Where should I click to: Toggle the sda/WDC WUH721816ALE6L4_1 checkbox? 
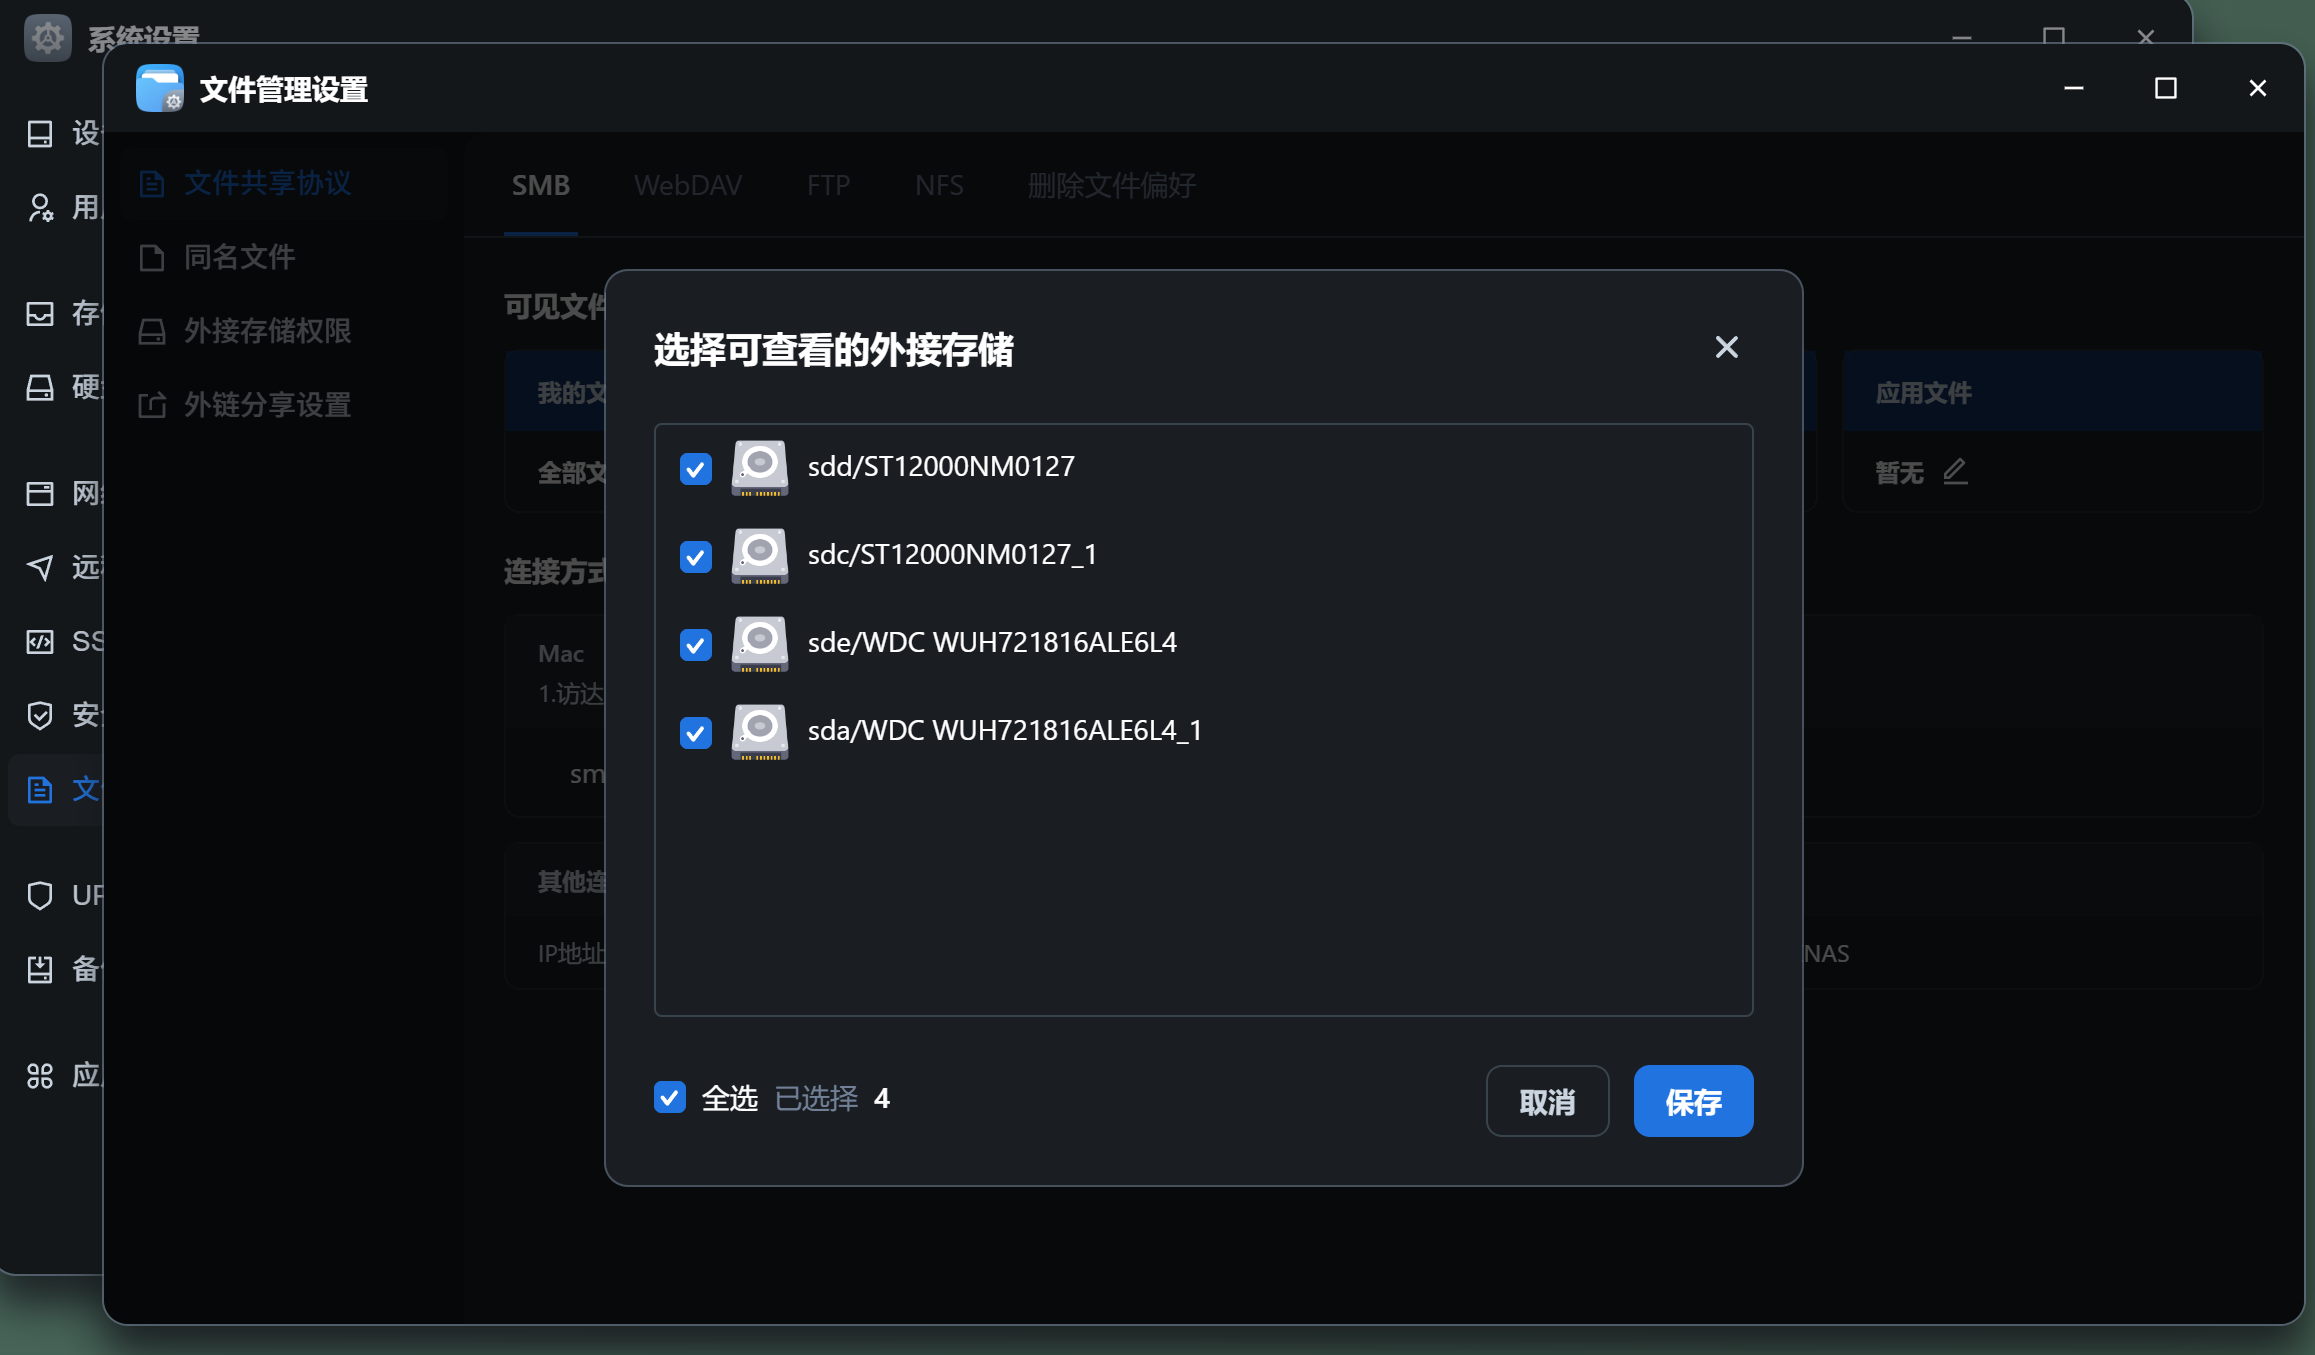(x=695, y=732)
